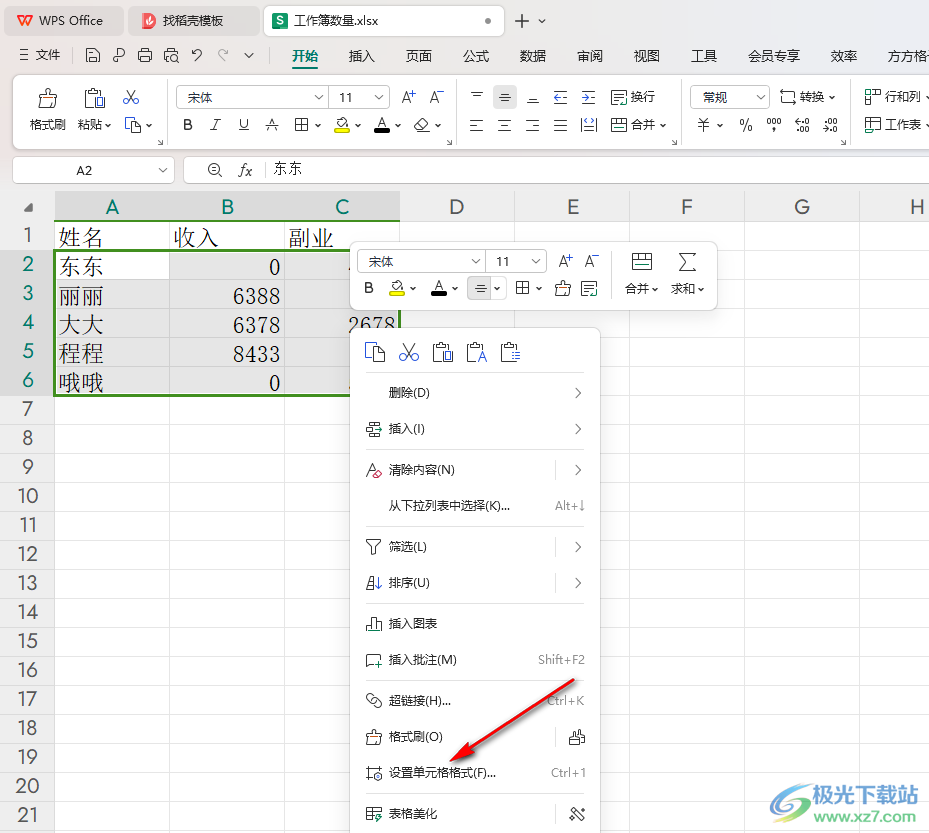Click Hyperlink (超链接) entry
Screen dimensions: 929x833
point(475,701)
